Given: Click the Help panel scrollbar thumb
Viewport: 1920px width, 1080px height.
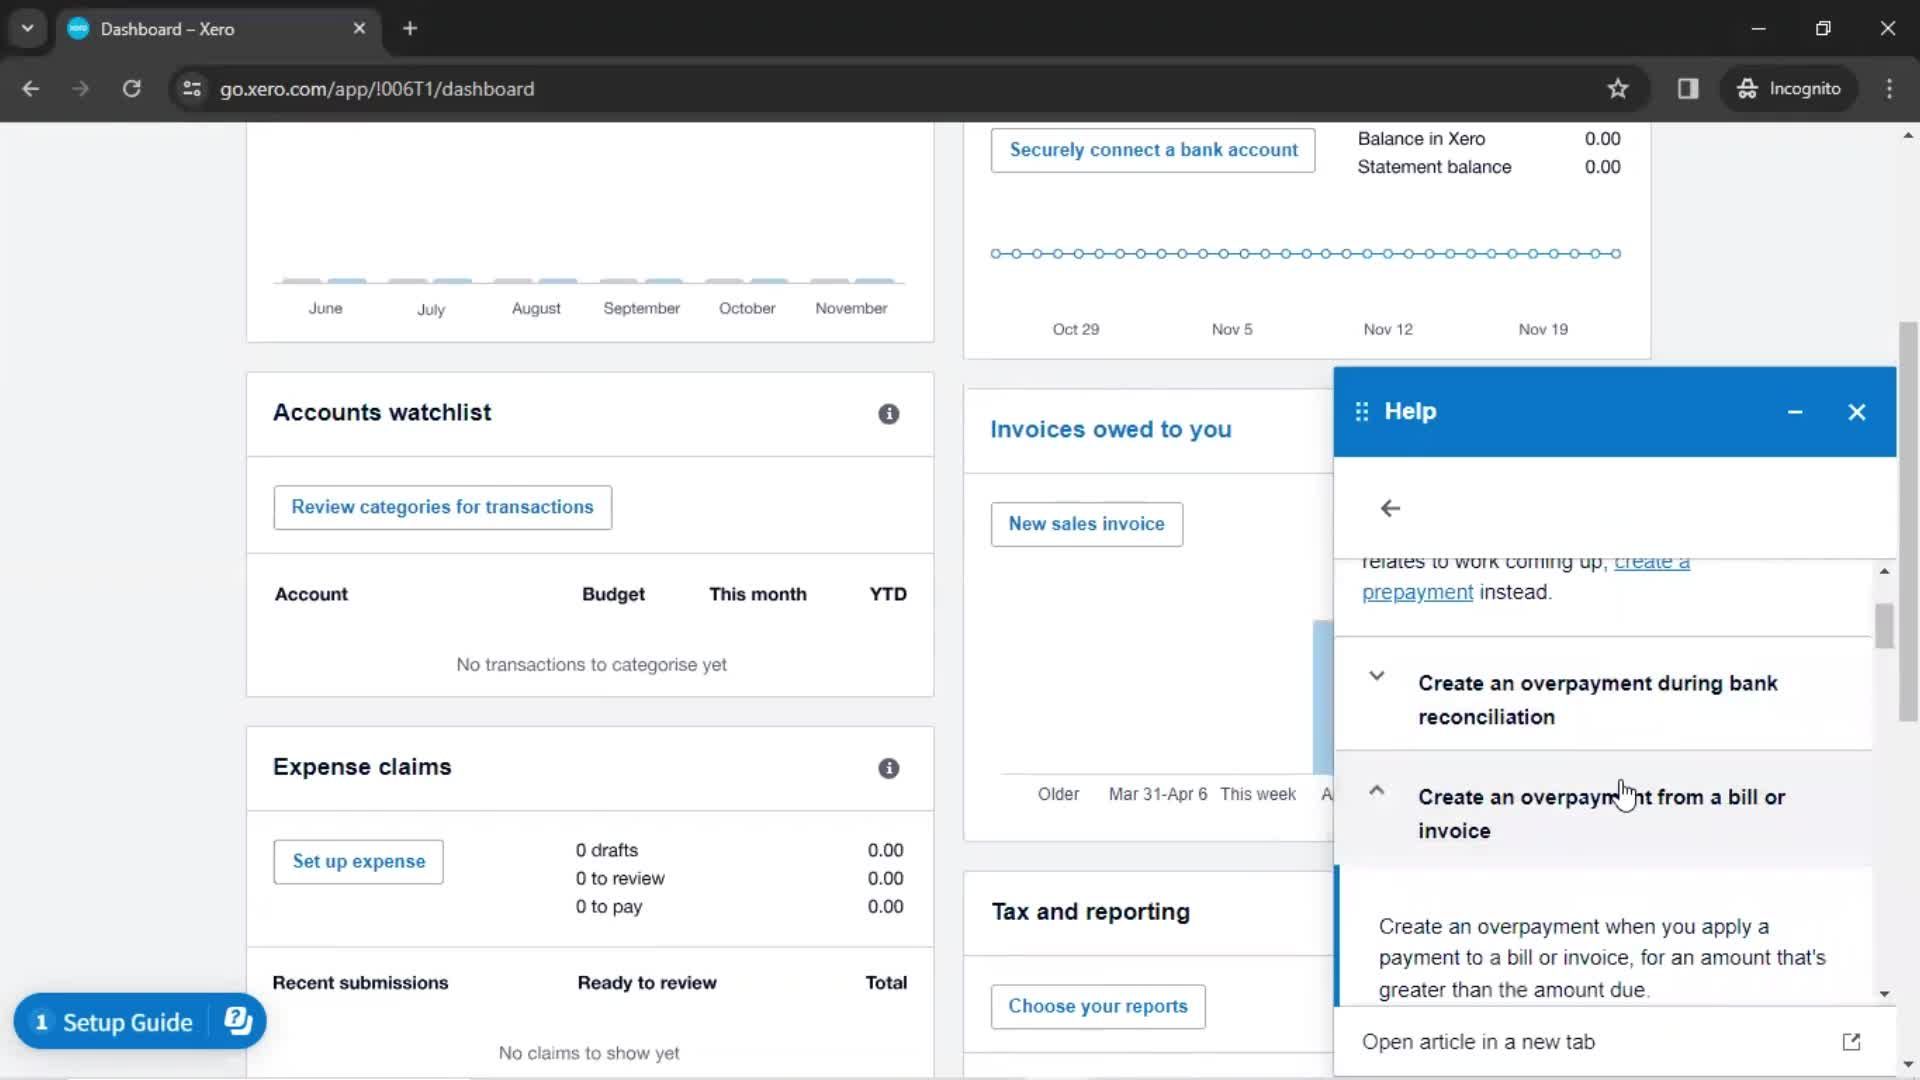Looking at the screenshot, I should coord(1884,626).
